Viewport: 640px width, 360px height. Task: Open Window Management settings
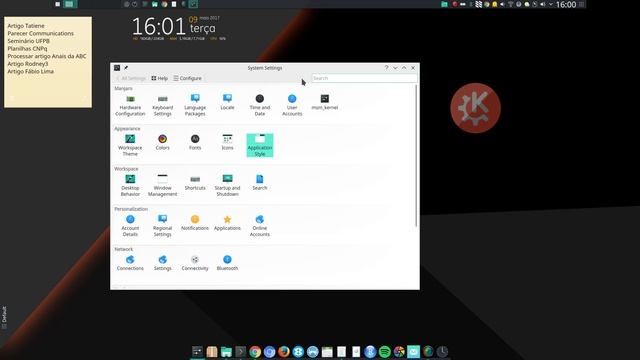click(x=162, y=185)
